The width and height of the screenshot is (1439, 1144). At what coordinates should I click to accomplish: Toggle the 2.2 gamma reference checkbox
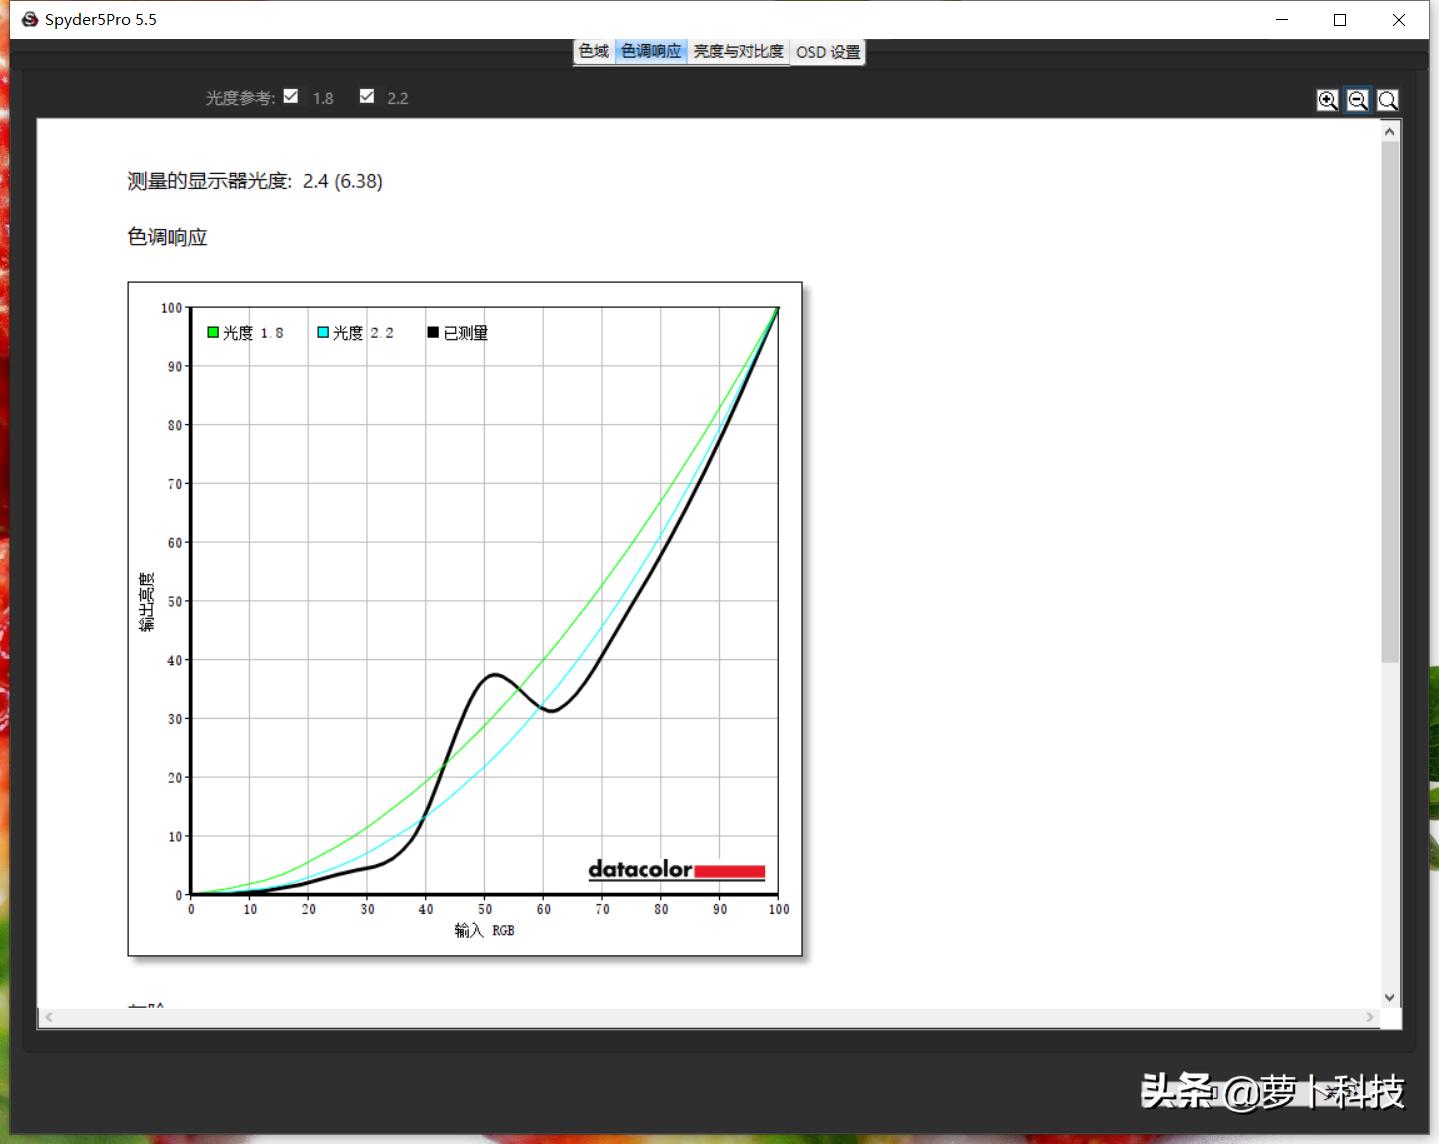coord(367,96)
